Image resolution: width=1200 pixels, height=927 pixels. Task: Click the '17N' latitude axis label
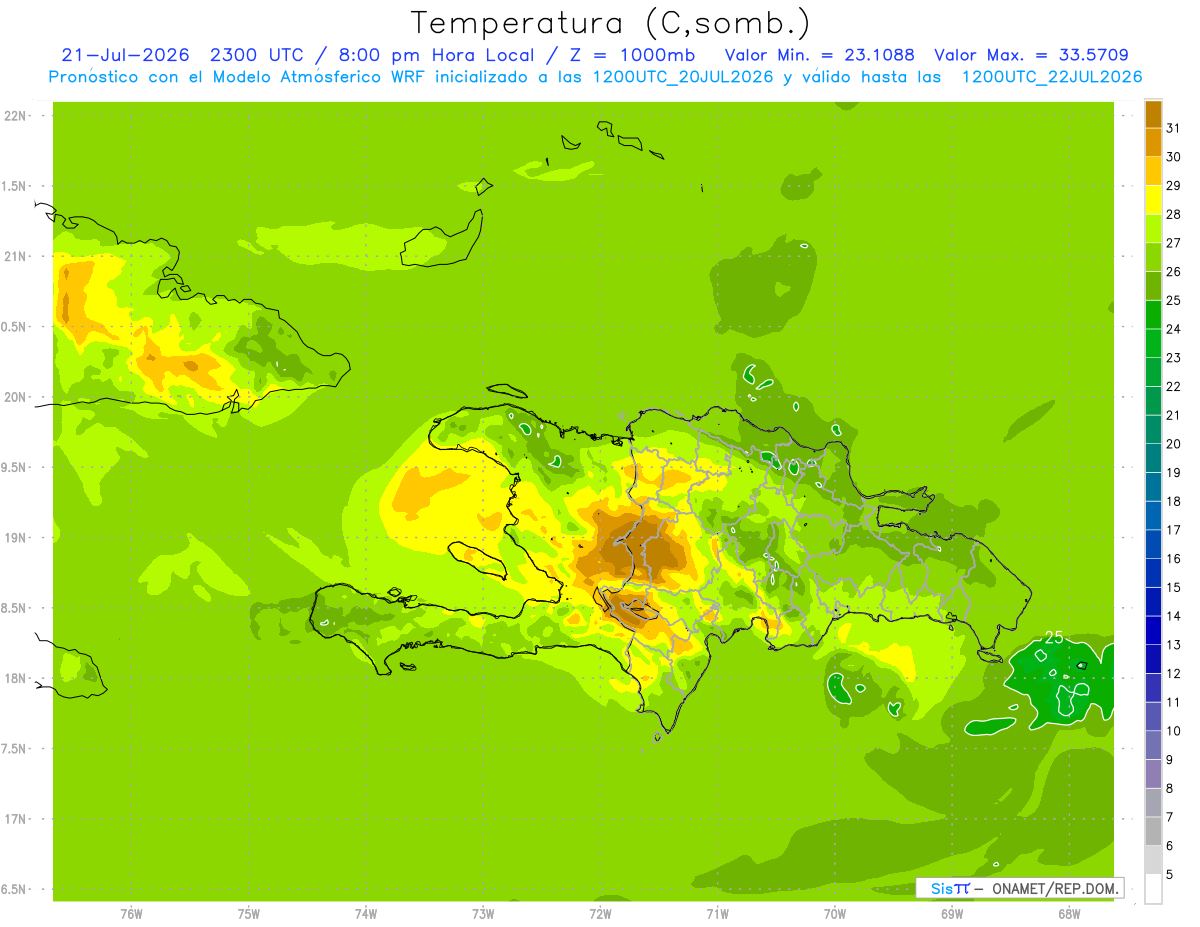click(14, 819)
